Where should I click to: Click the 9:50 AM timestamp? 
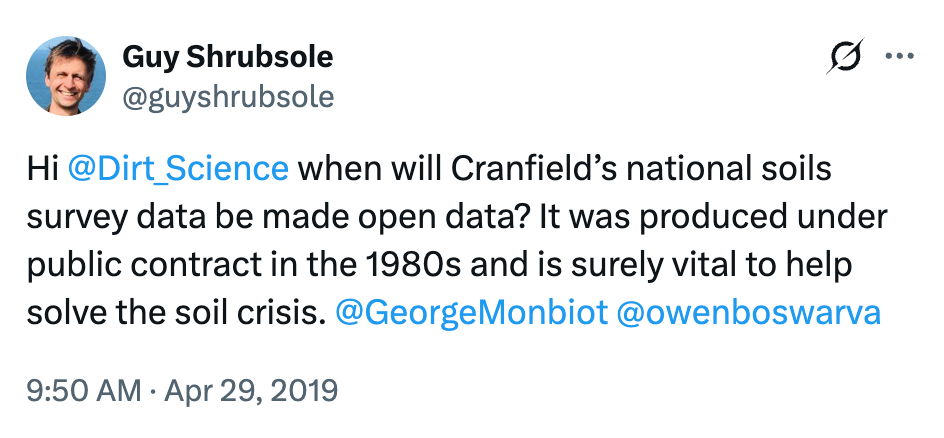pyautogui.click(x=84, y=389)
